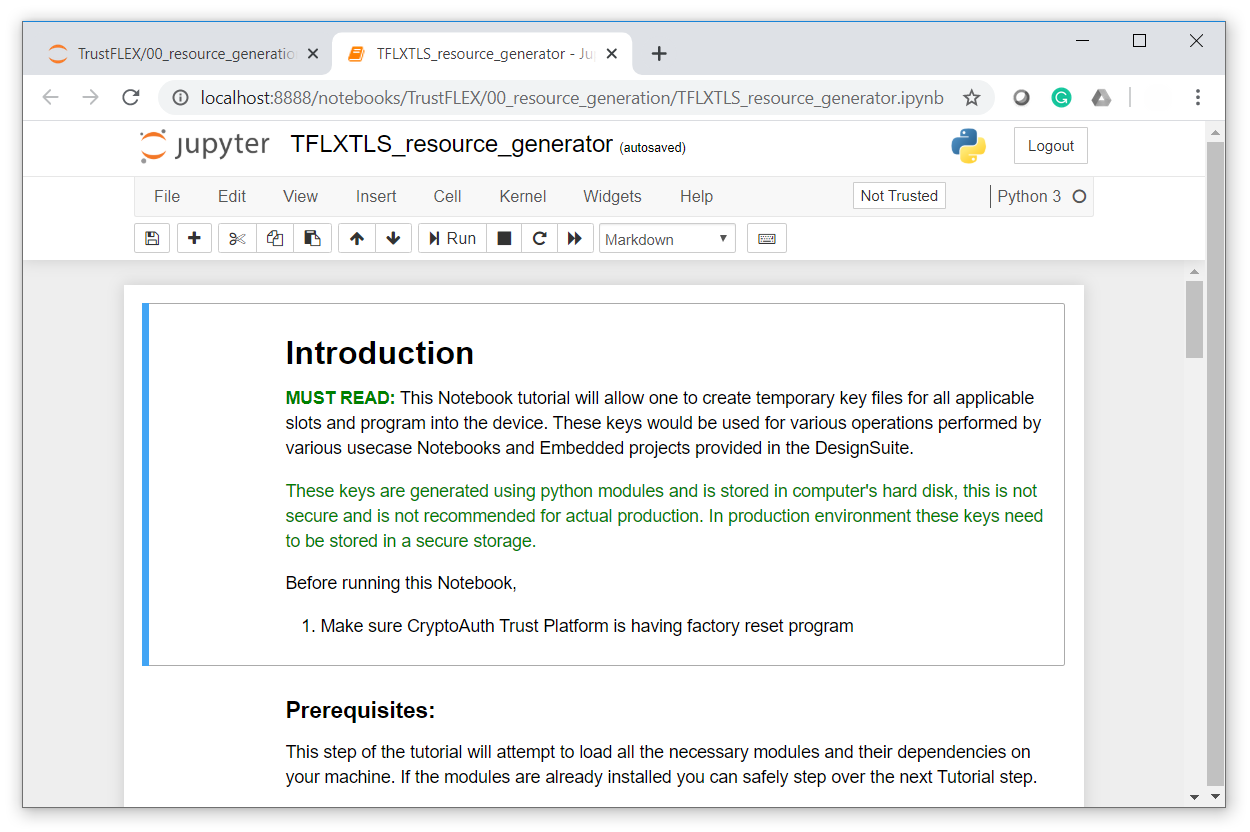Cut the selected cell
1250x832 pixels.
click(x=236, y=238)
